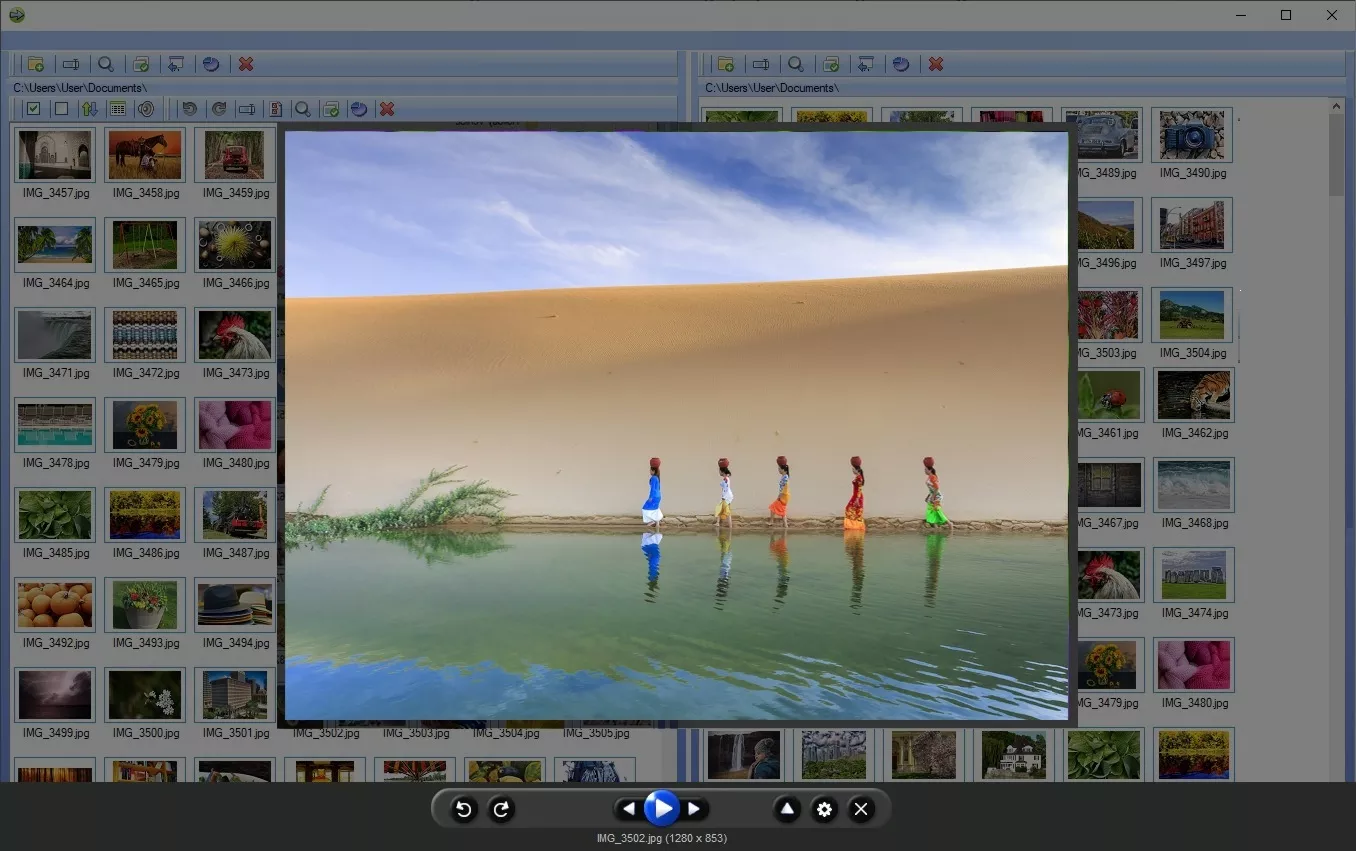Check all items using the checked-box toggle
This screenshot has height=851, width=1356.
point(33,108)
